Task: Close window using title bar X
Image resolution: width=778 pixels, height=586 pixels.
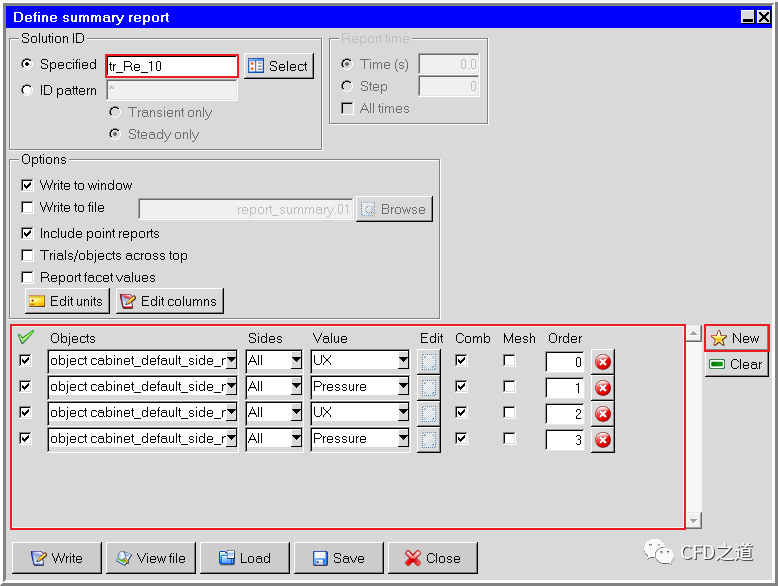Action: pos(764,17)
